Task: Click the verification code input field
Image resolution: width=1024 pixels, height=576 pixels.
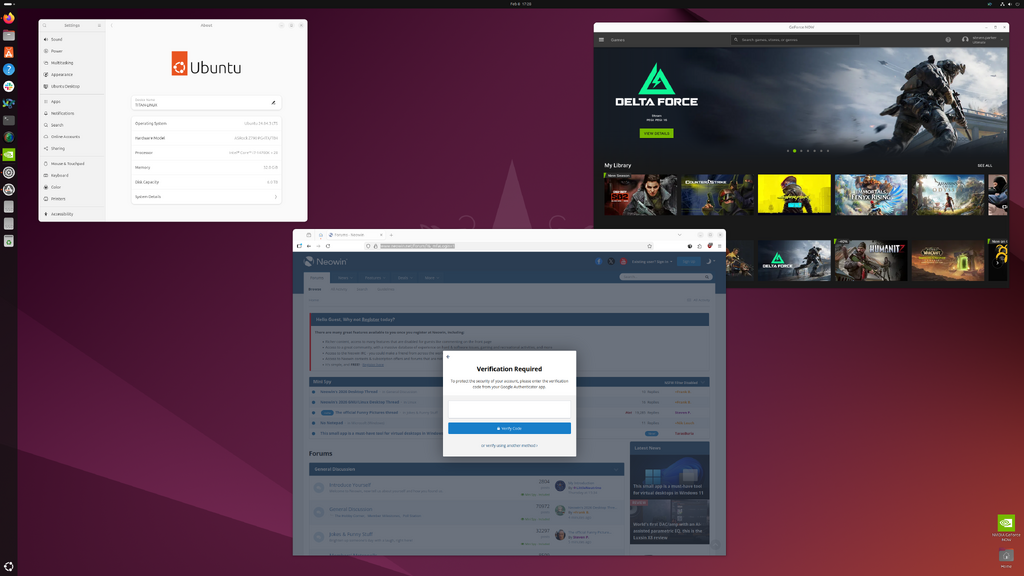Action: [x=509, y=409]
